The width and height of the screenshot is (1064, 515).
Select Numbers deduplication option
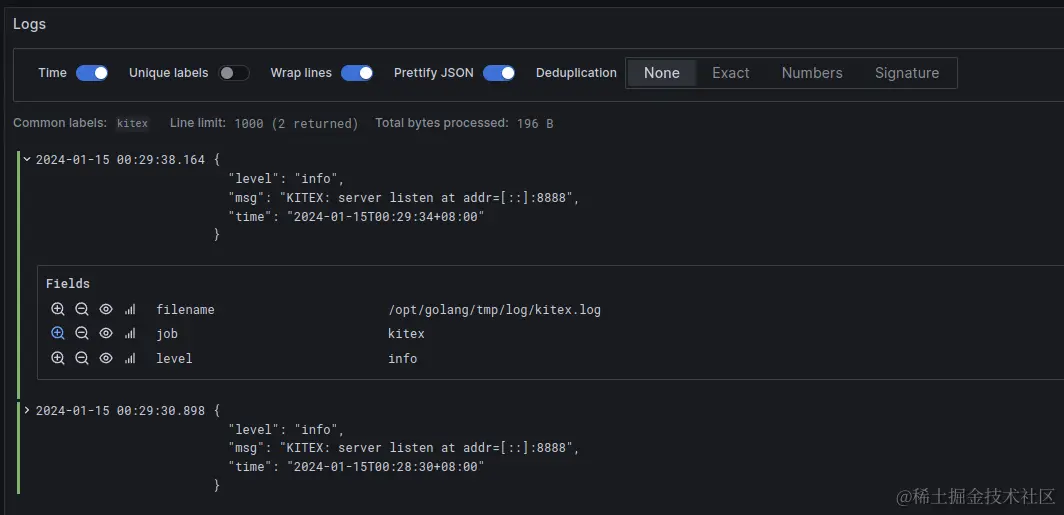pos(812,73)
